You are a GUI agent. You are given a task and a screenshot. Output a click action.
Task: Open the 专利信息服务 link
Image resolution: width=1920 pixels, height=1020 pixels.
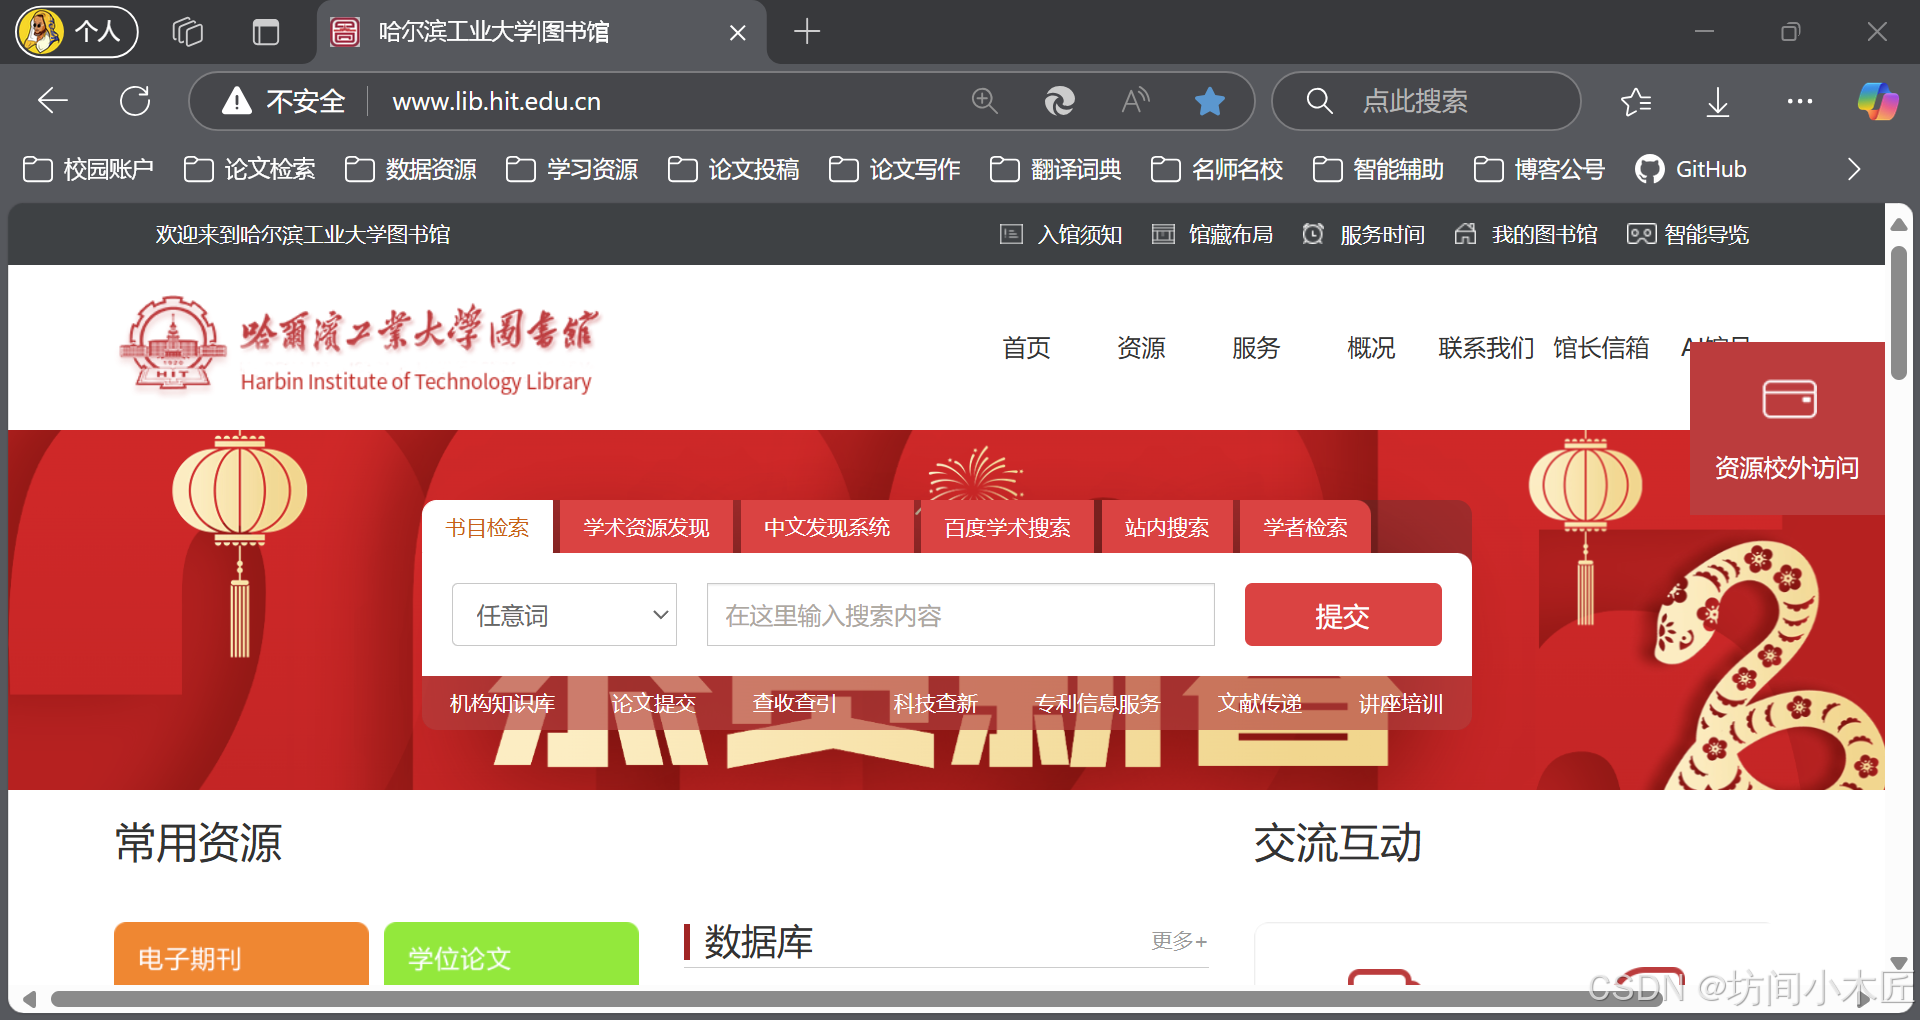coord(1097,704)
